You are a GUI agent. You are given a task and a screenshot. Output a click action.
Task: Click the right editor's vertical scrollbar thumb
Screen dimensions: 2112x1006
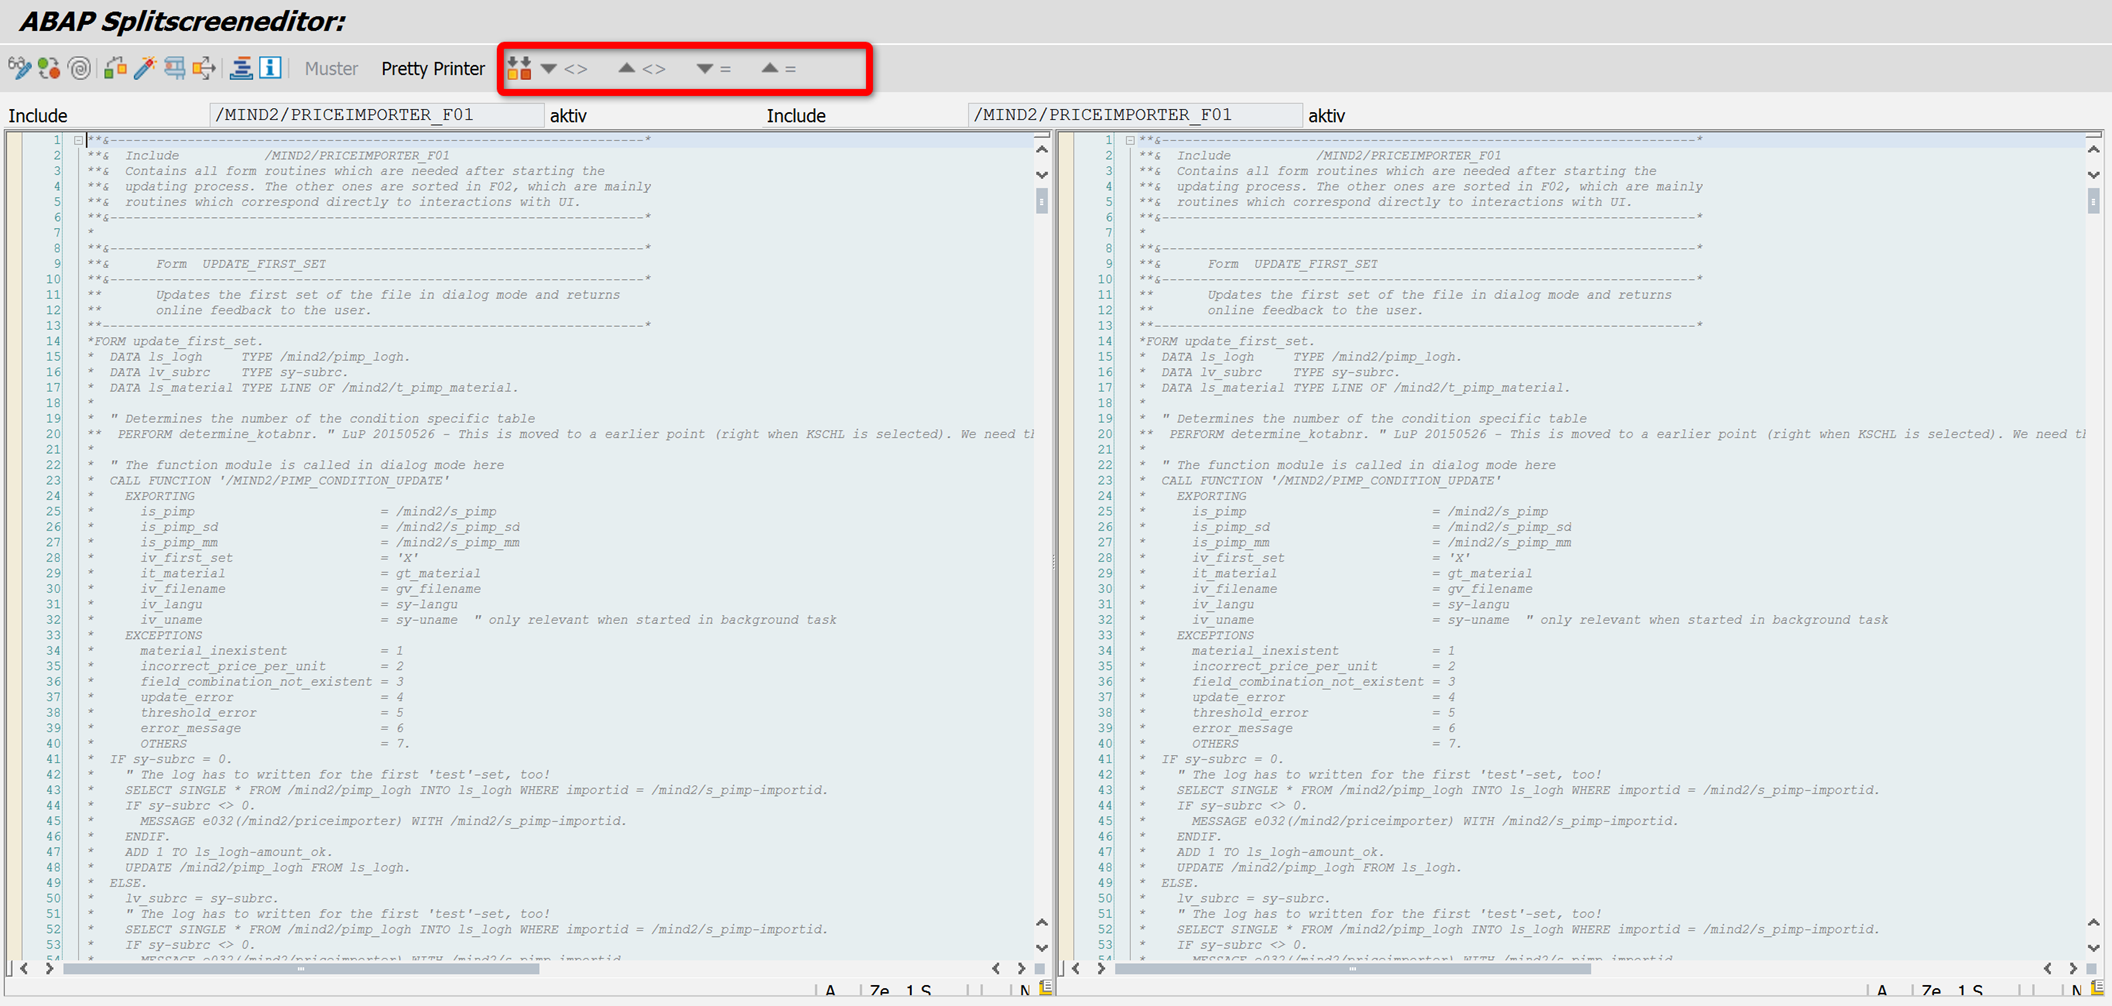coord(2093,201)
